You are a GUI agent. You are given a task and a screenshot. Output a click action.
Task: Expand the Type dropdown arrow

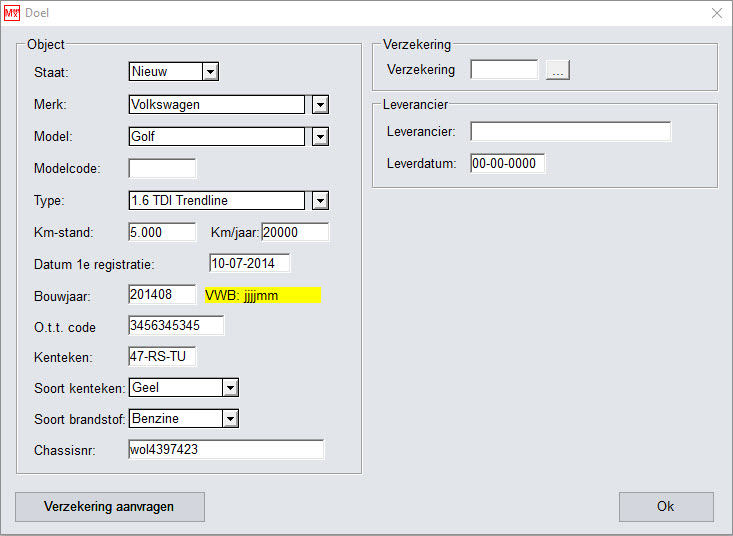(x=320, y=201)
